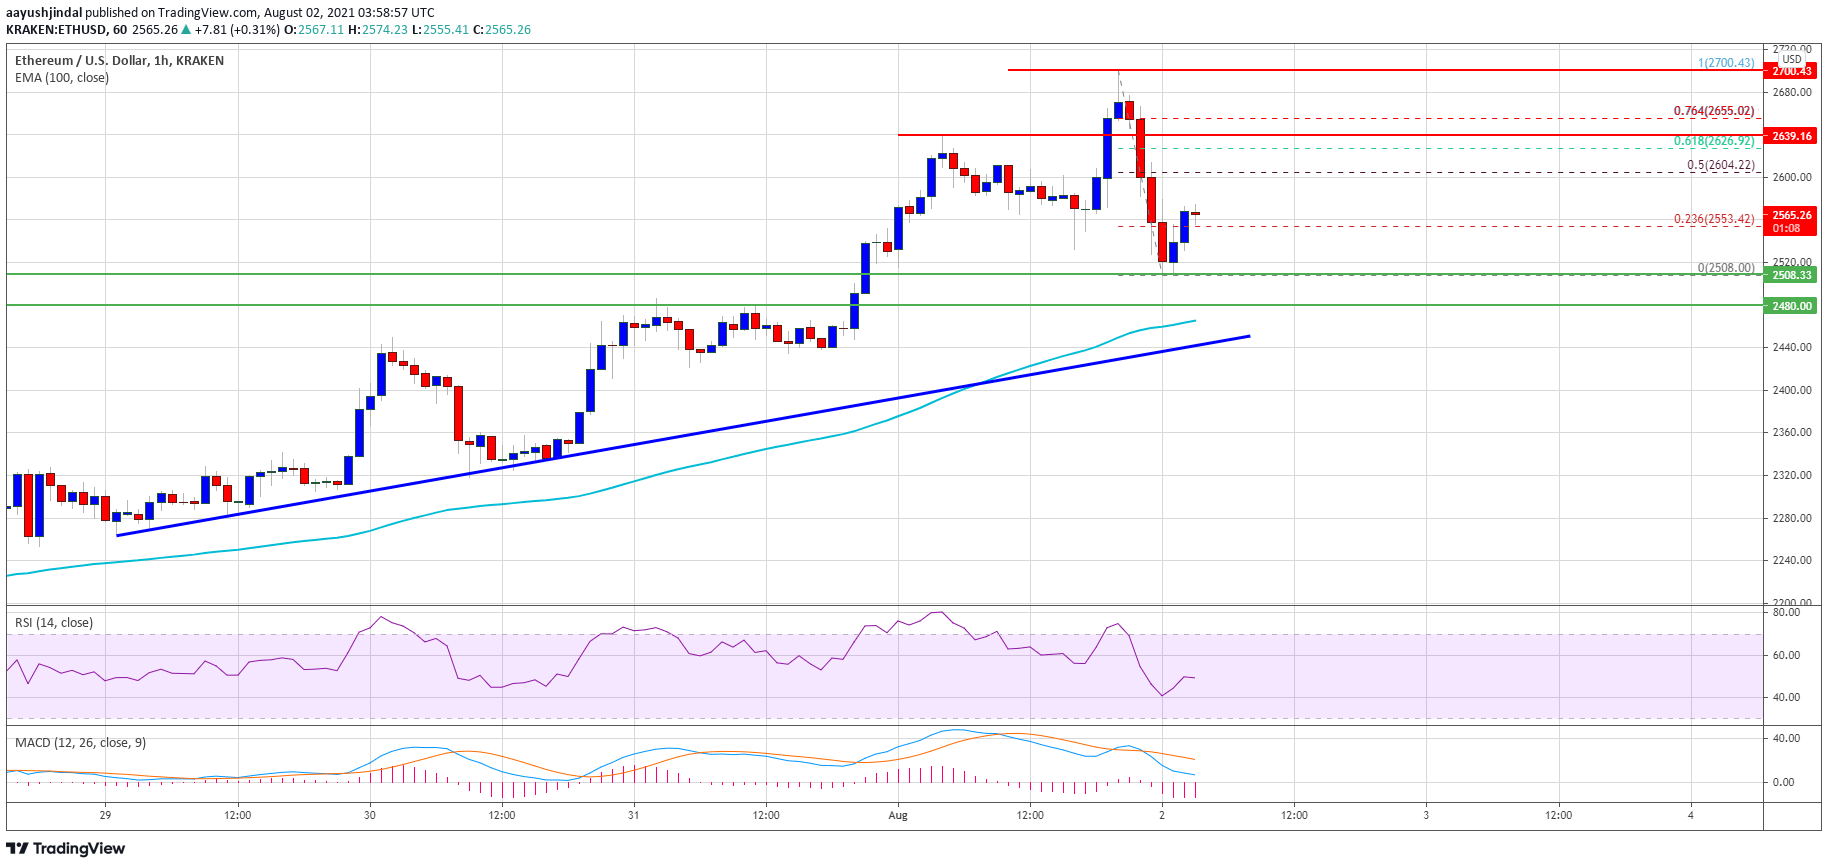Screen dimensions: 1828x867
Task: Select the current price label 2565.26
Action: coord(1792,214)
